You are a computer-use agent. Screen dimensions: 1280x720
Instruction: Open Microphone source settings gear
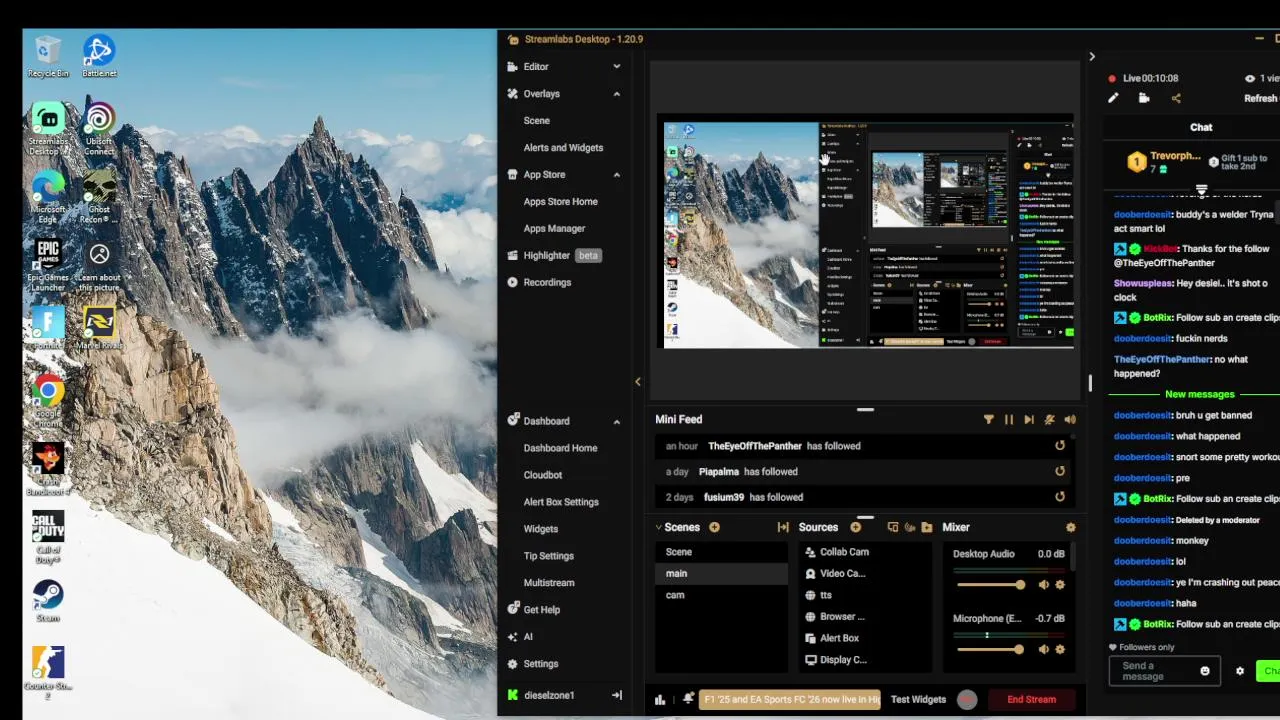coord(1060,650)
